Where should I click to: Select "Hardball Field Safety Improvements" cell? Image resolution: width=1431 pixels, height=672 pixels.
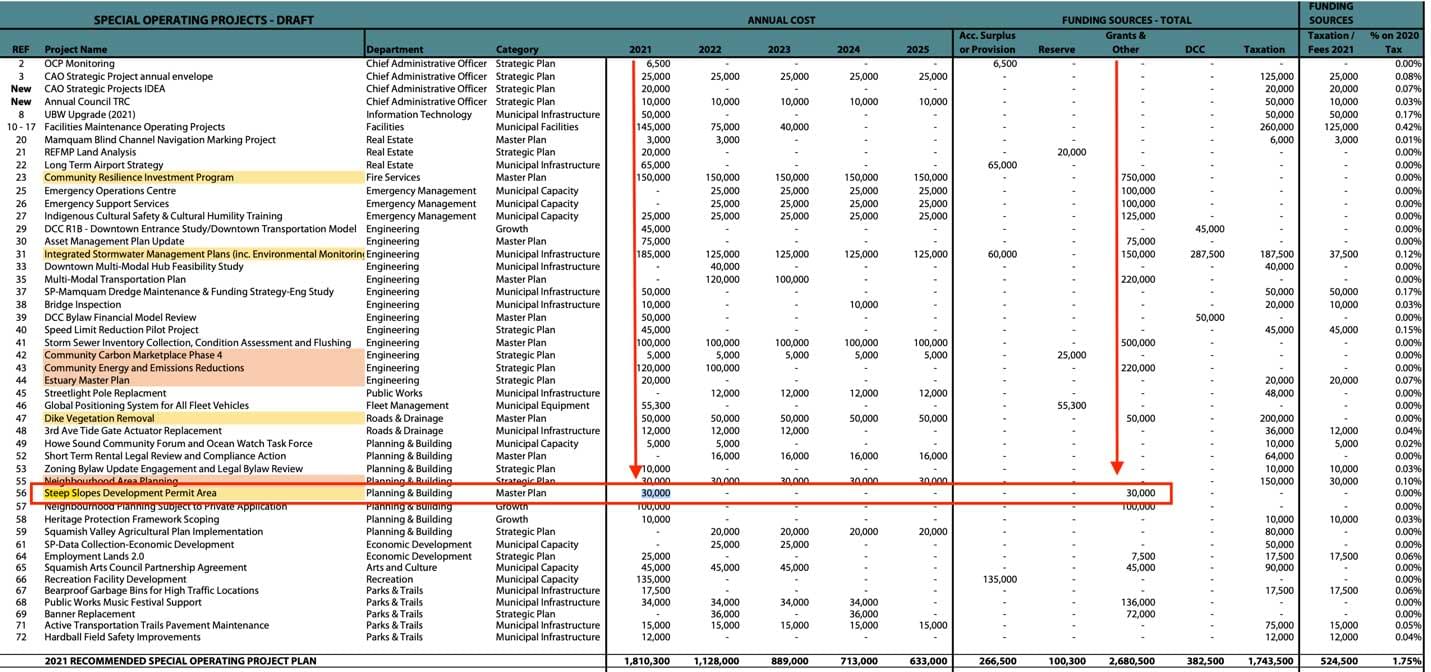pos(121,637)
